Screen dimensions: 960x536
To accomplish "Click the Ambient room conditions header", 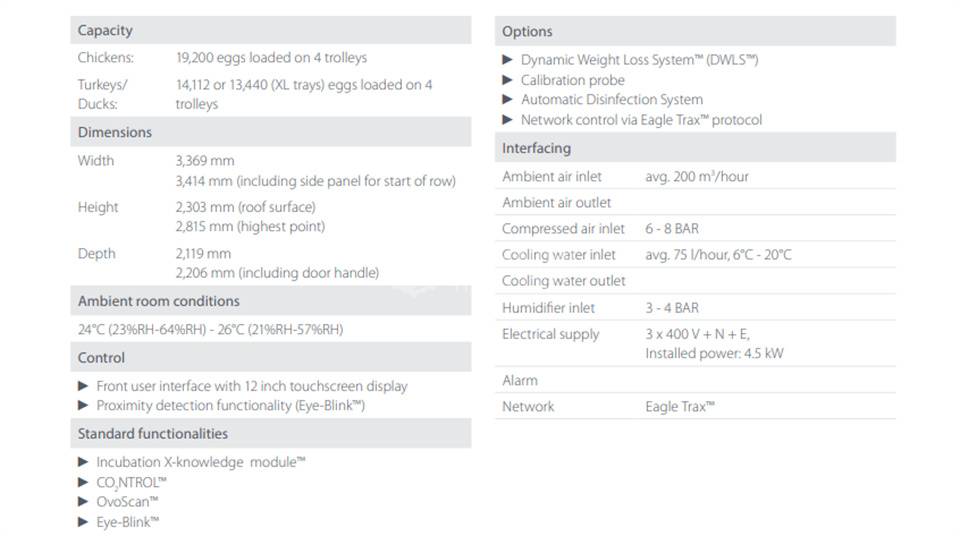I will coord(271,301).
